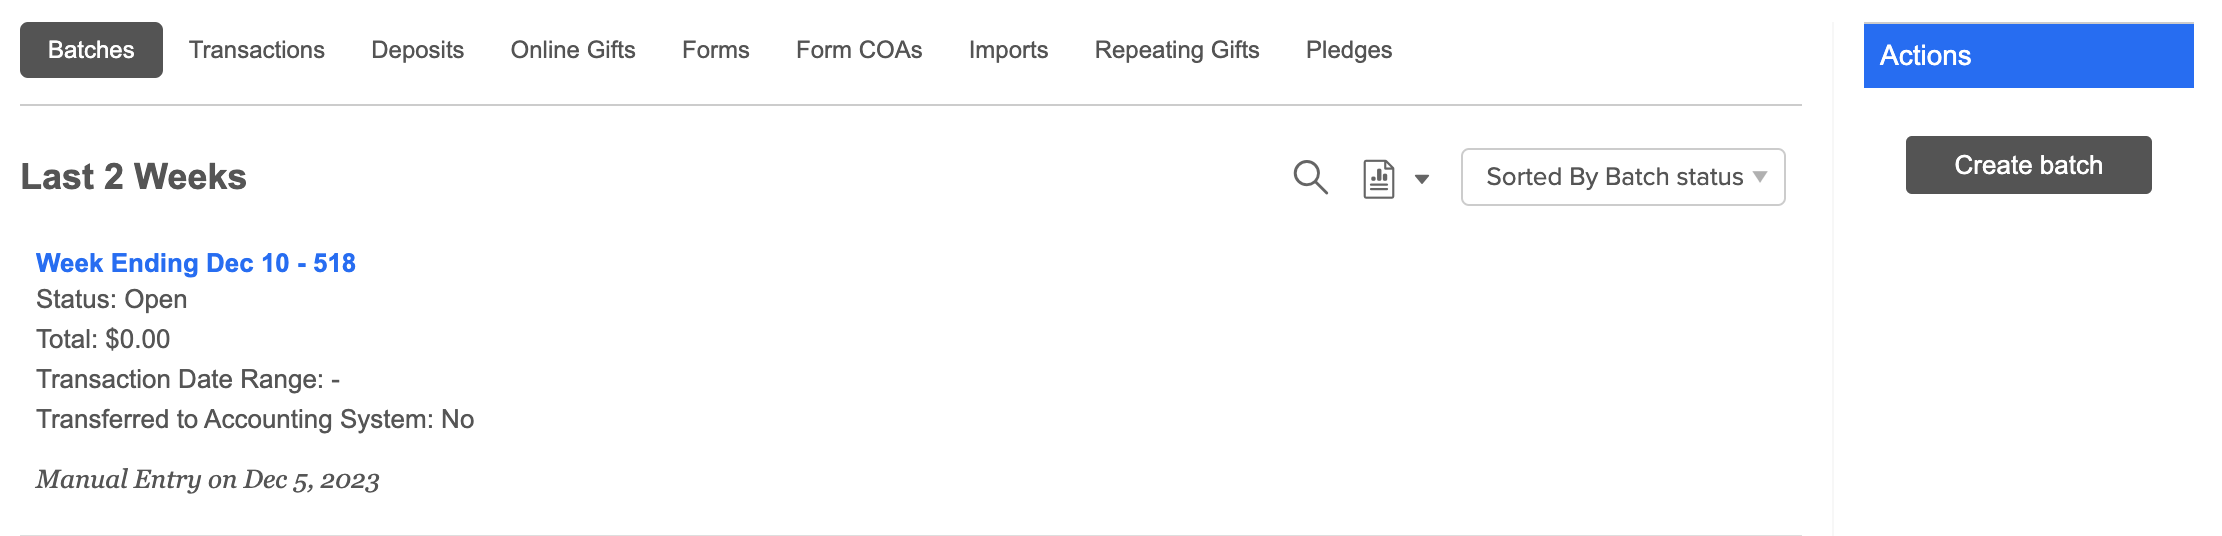Expand the report export dropdown arrow
2222x536 pixels.
1422,179
